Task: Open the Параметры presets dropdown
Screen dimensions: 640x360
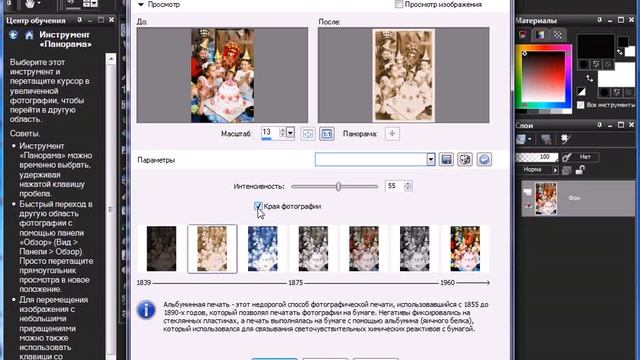Action: point(431,160)
